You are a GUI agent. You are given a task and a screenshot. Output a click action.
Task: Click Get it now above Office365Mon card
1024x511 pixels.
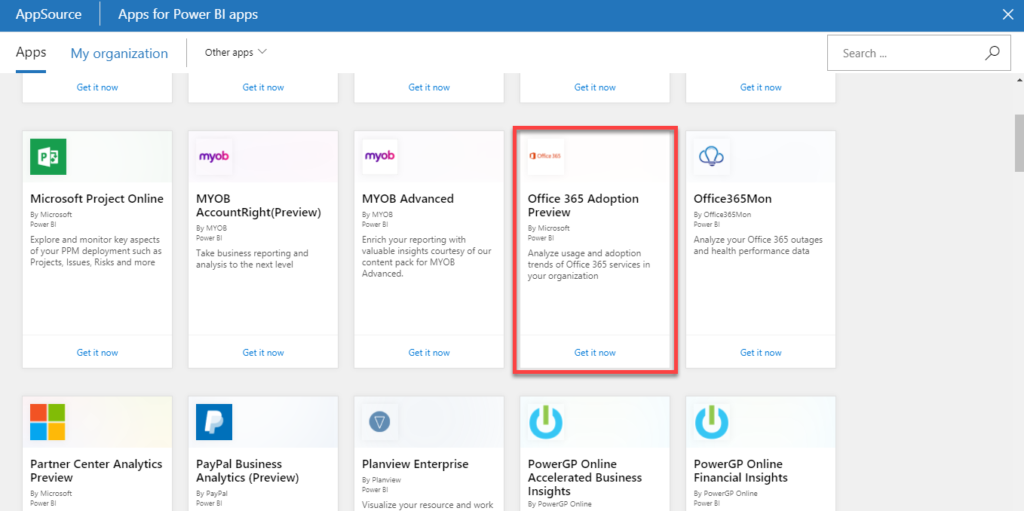[x=761, y=87]
